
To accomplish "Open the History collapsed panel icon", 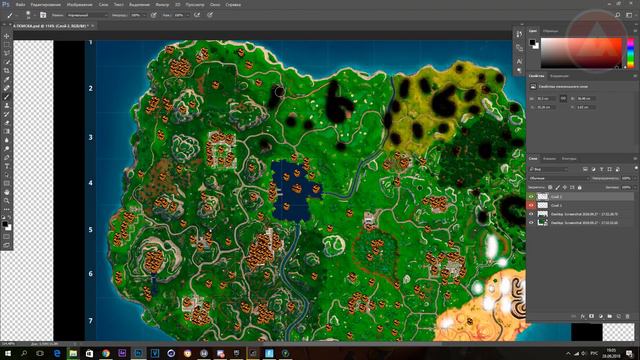I will 519,34.
